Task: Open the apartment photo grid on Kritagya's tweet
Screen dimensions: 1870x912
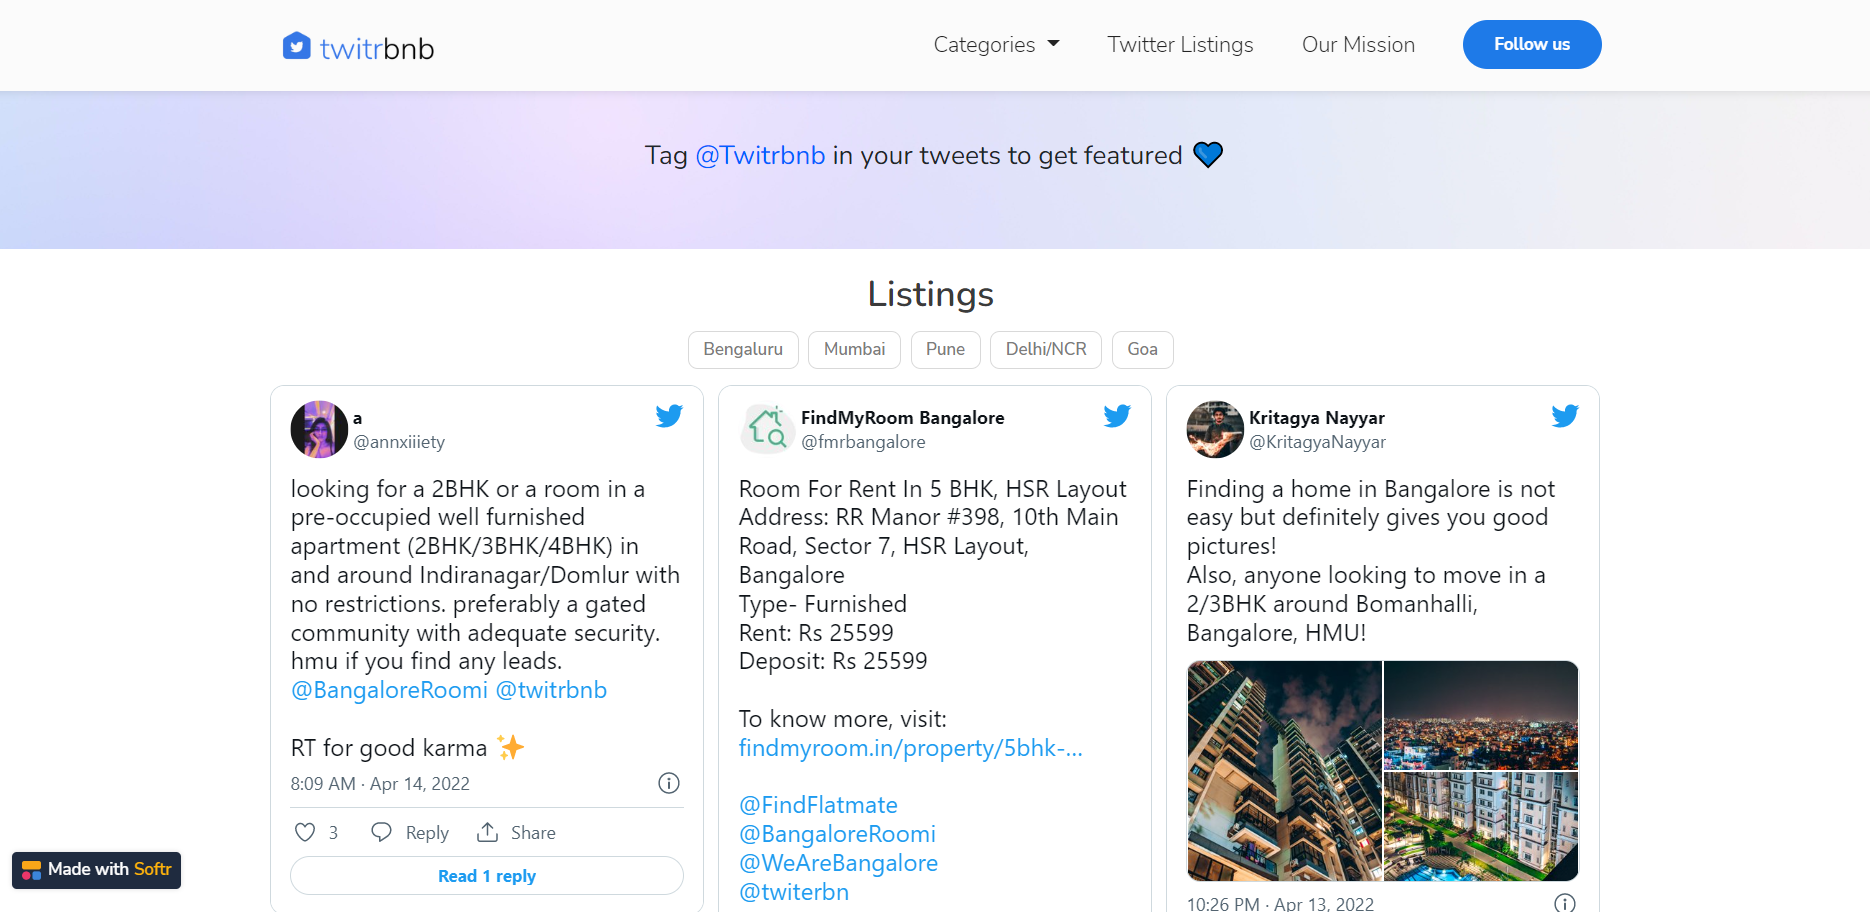Action: coord(1382,770)
